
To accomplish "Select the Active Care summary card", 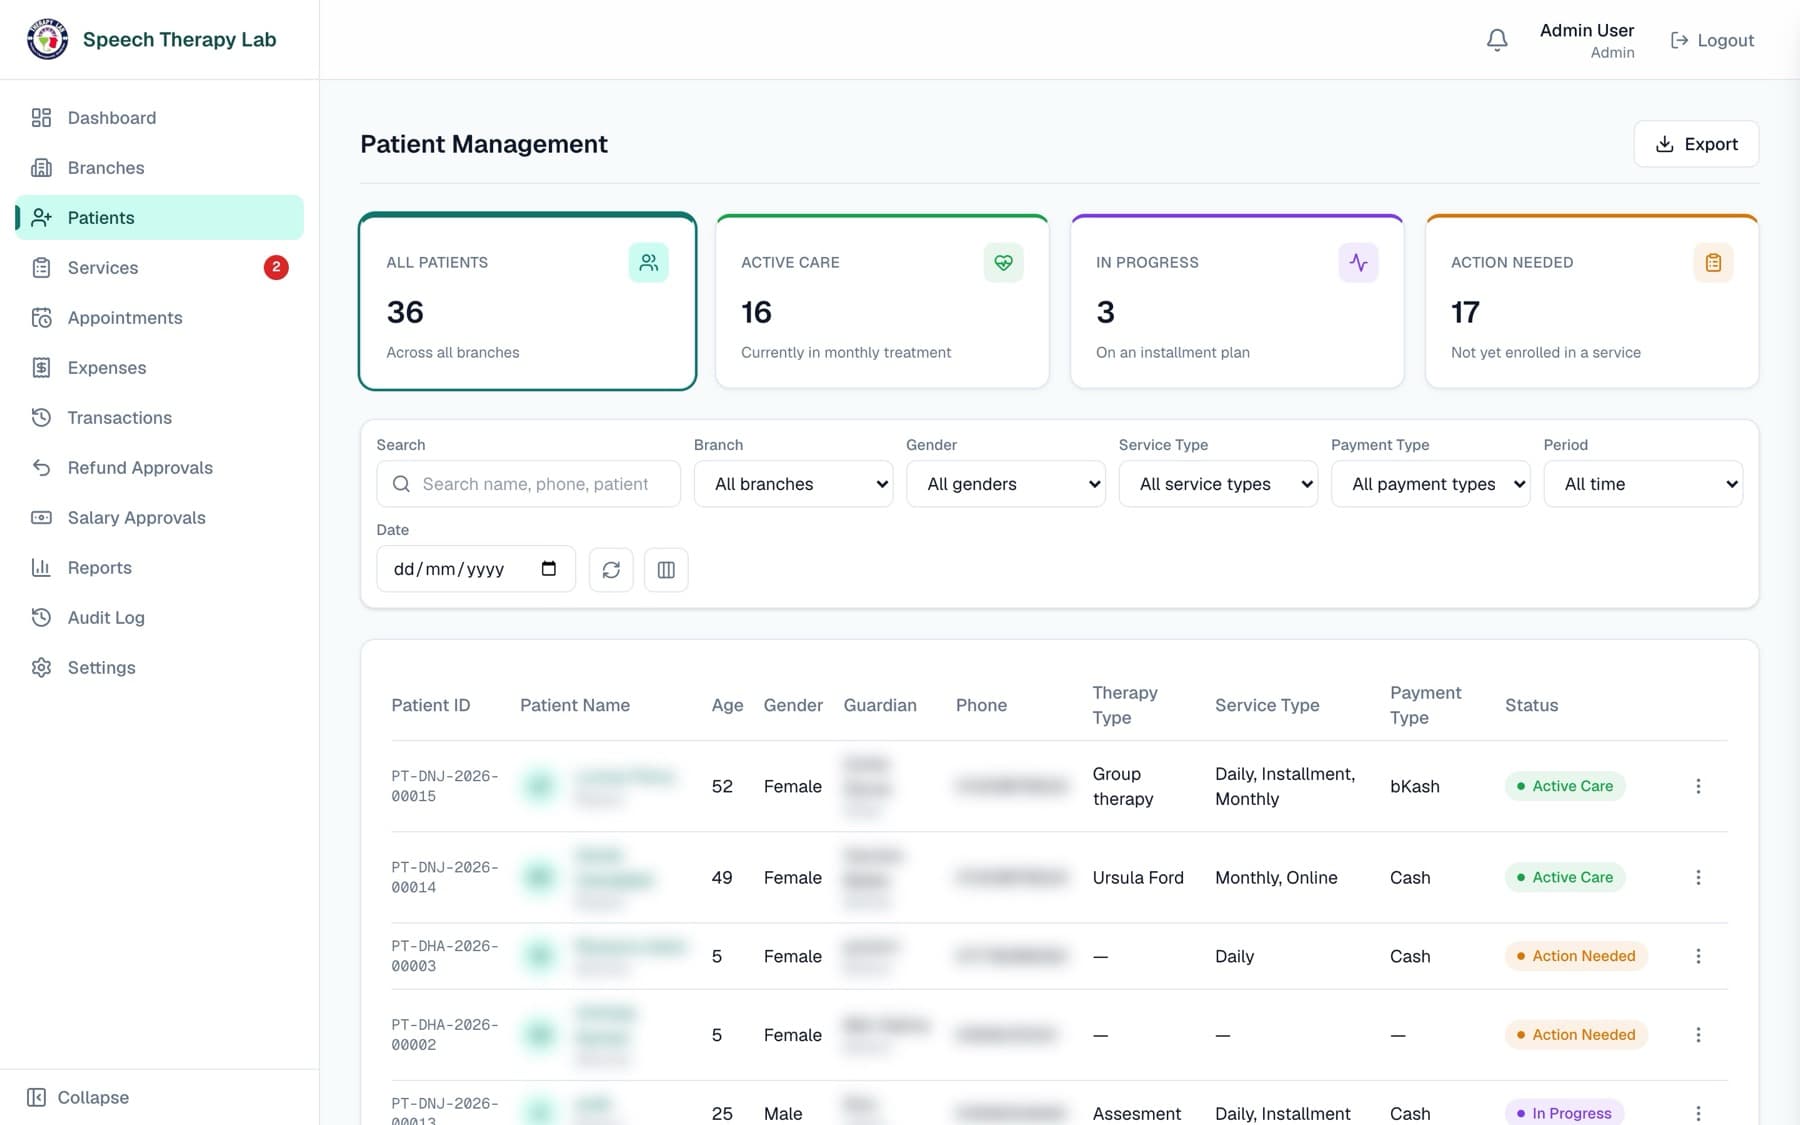I will coord(882,301).
